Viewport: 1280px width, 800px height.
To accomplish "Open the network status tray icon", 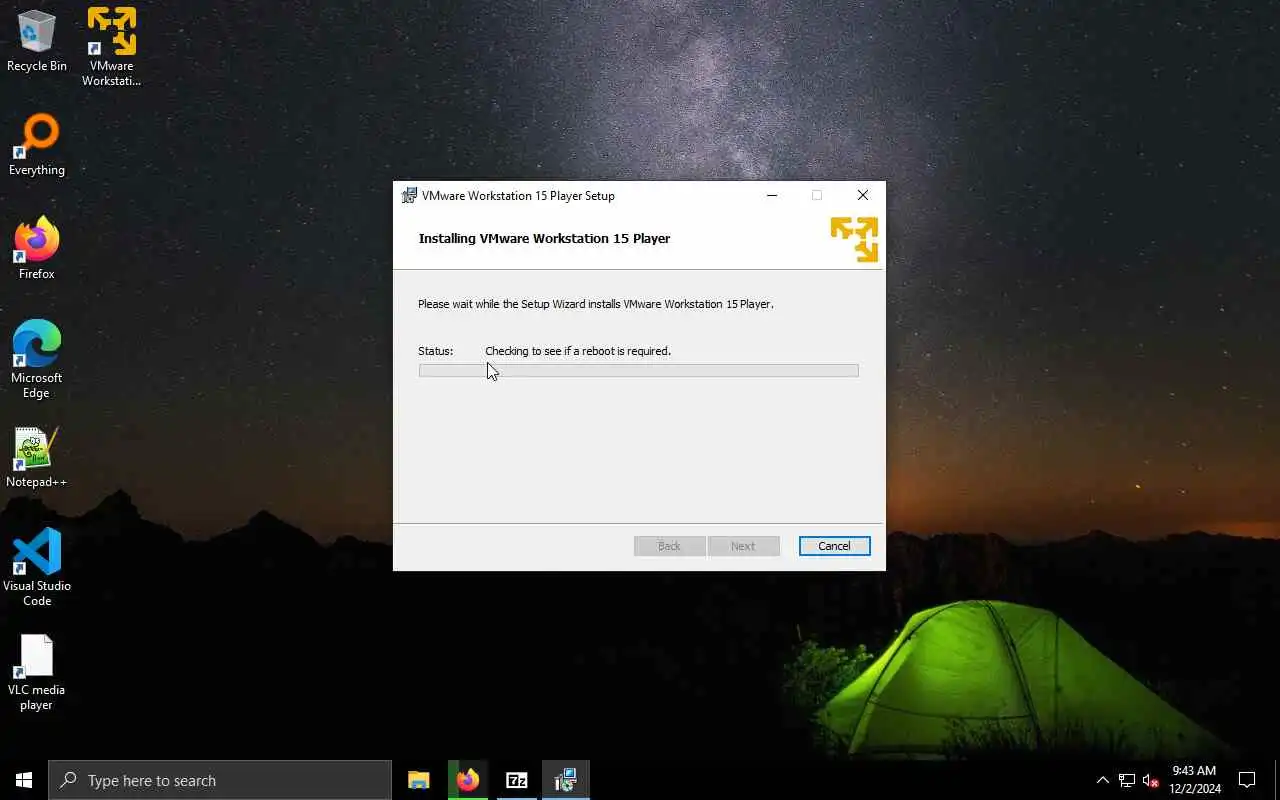I will 1127,780.
